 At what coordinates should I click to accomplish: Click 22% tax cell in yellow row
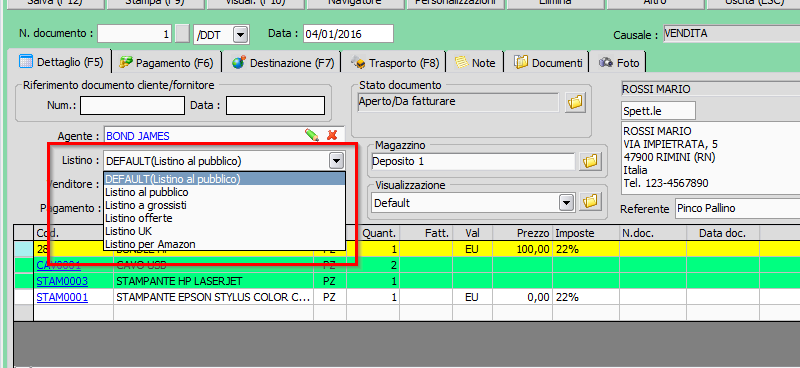586,250
